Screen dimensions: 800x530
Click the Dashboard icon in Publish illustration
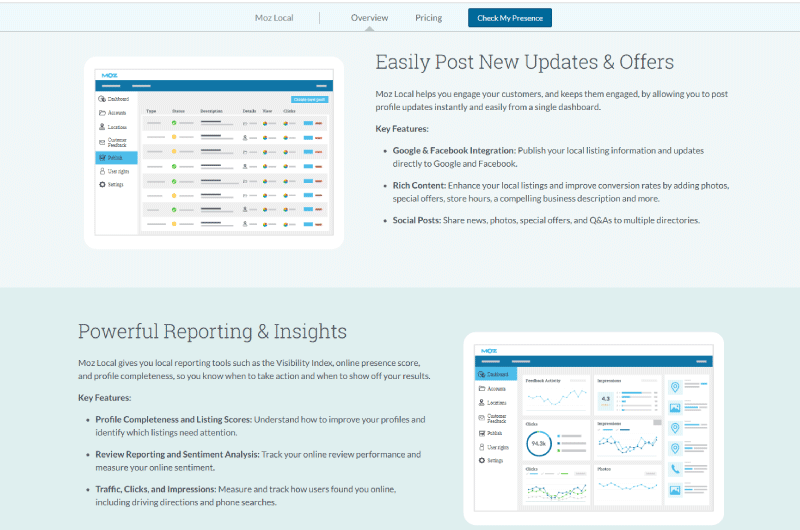point(102,99)
